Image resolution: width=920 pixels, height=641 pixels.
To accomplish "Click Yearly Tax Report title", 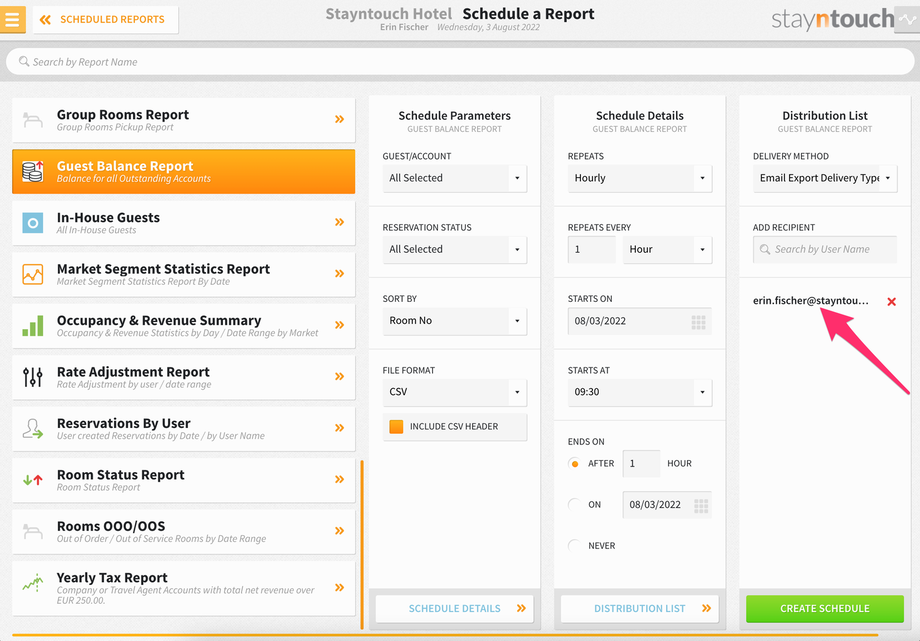I will pos(112,578).
